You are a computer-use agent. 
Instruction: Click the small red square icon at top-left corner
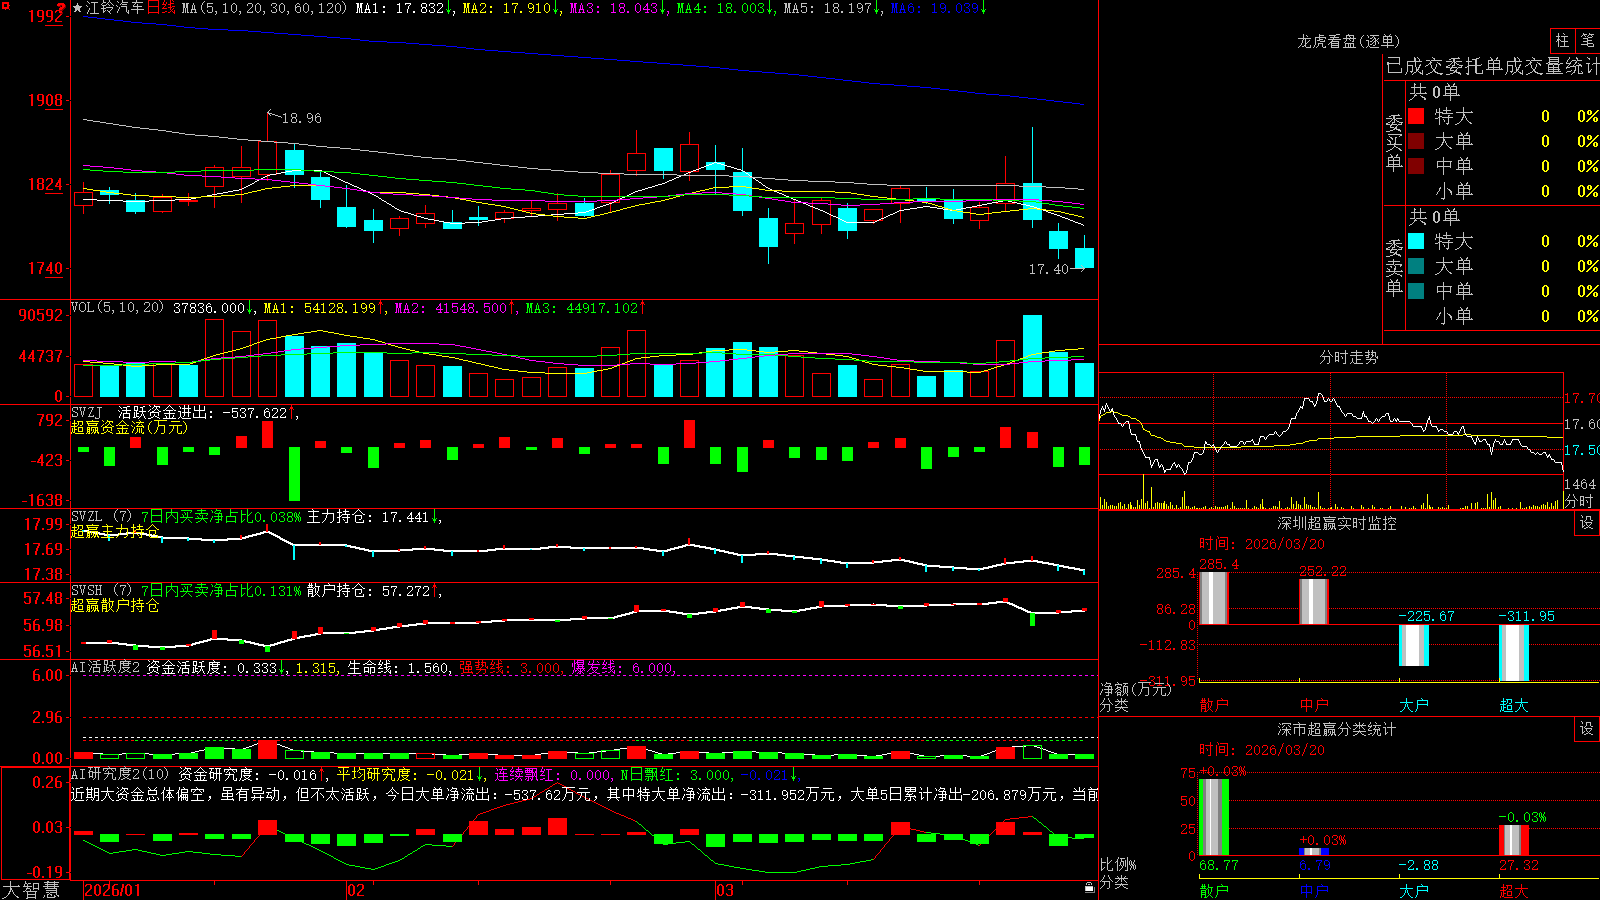pos(5,6)
